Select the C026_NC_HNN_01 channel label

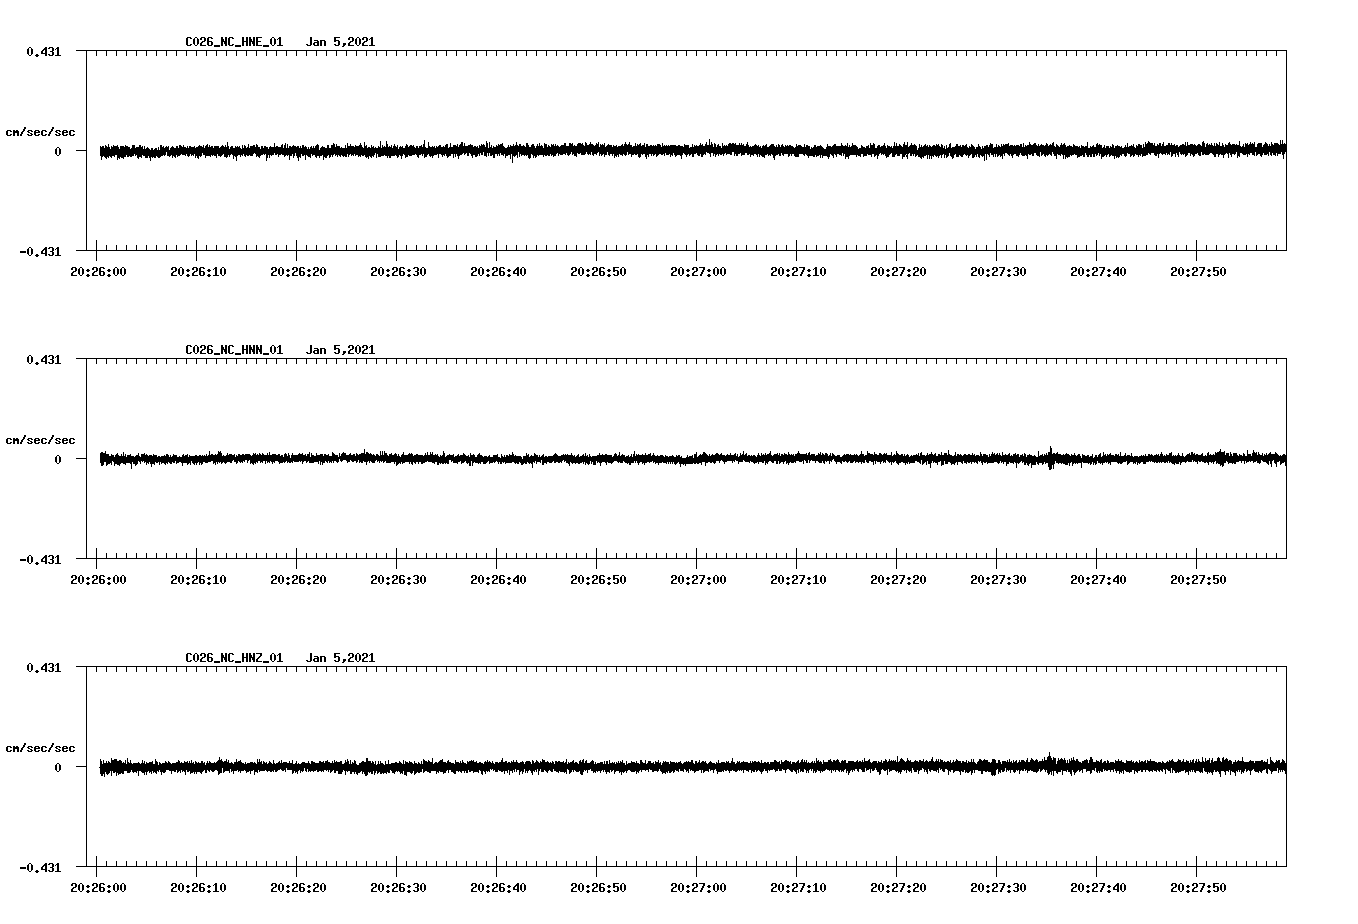(x=232, y=349)
